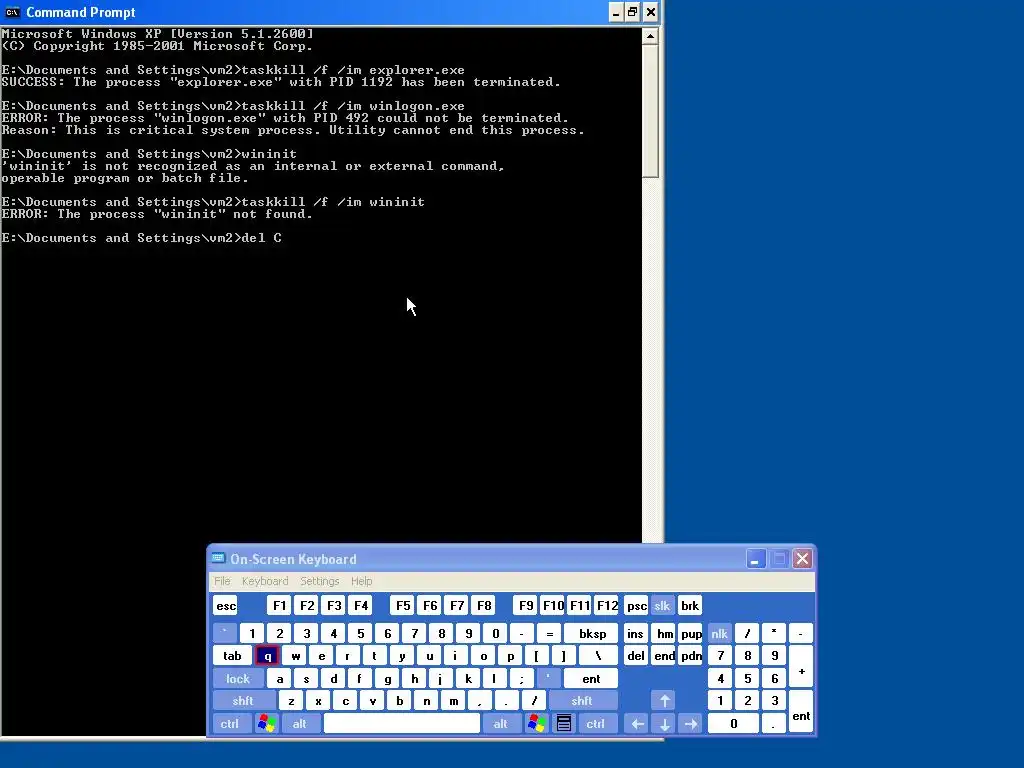This screenshot has height=768, width=1024.
Task: Click the F12 key
Action: pos(607,605)
